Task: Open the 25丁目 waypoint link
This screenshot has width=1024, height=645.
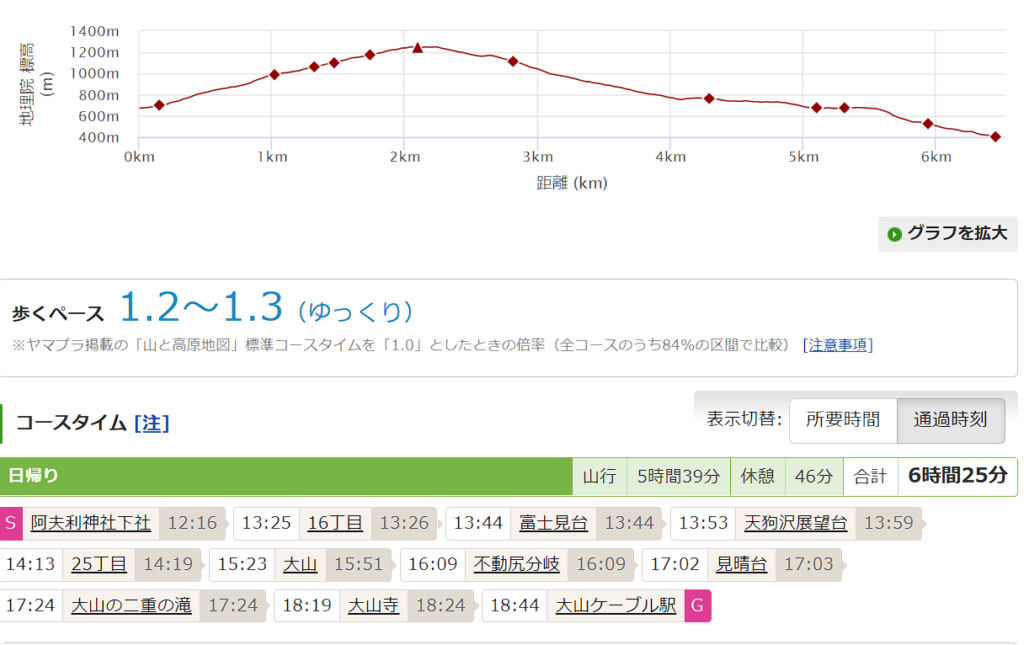Action: click(99, 564)
